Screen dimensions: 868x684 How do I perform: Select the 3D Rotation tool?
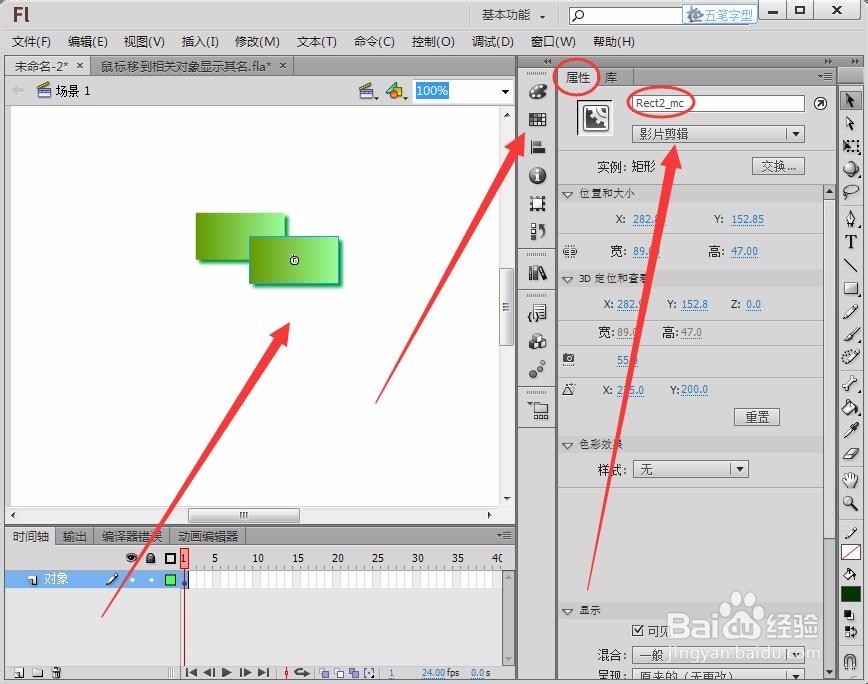pyautogui.click(x=851, y=169)
